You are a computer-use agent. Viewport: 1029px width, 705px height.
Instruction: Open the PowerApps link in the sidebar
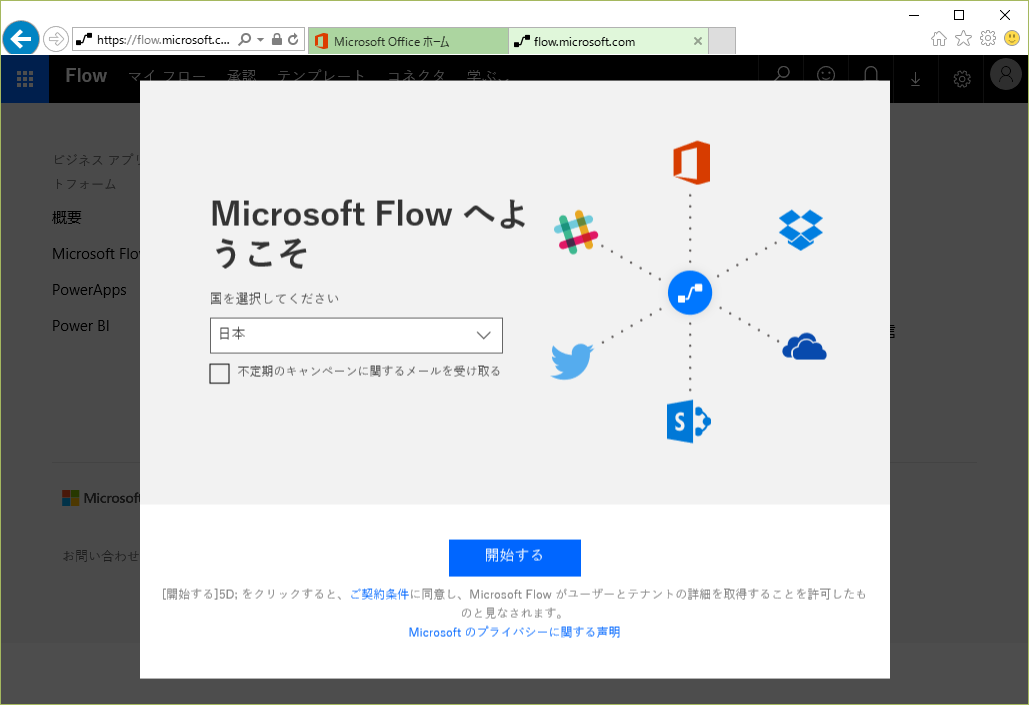(89, 289)
